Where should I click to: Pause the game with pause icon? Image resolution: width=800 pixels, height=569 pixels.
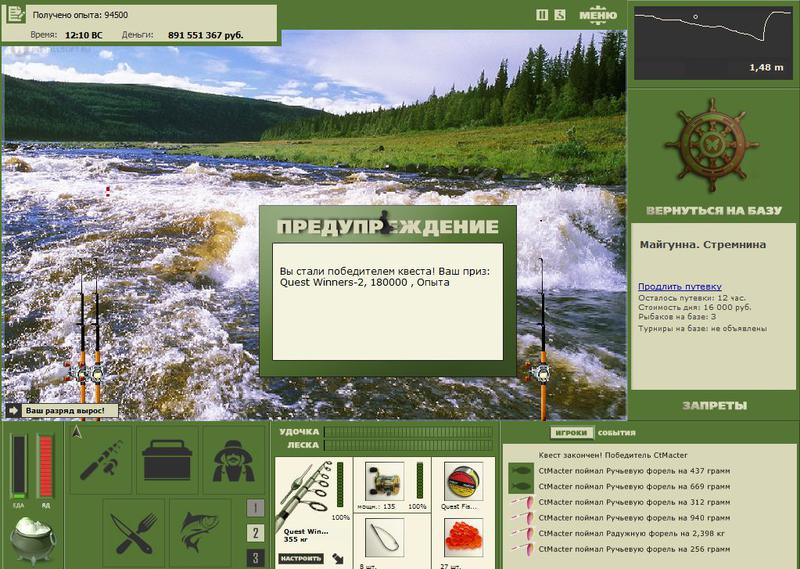coord(542,15)
